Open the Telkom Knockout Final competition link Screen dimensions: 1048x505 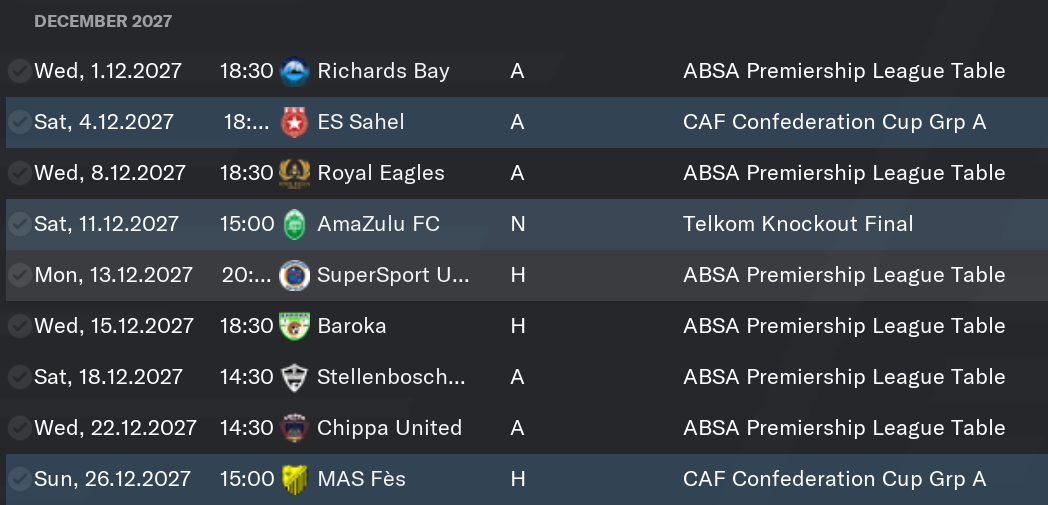[x=798, y=224]
